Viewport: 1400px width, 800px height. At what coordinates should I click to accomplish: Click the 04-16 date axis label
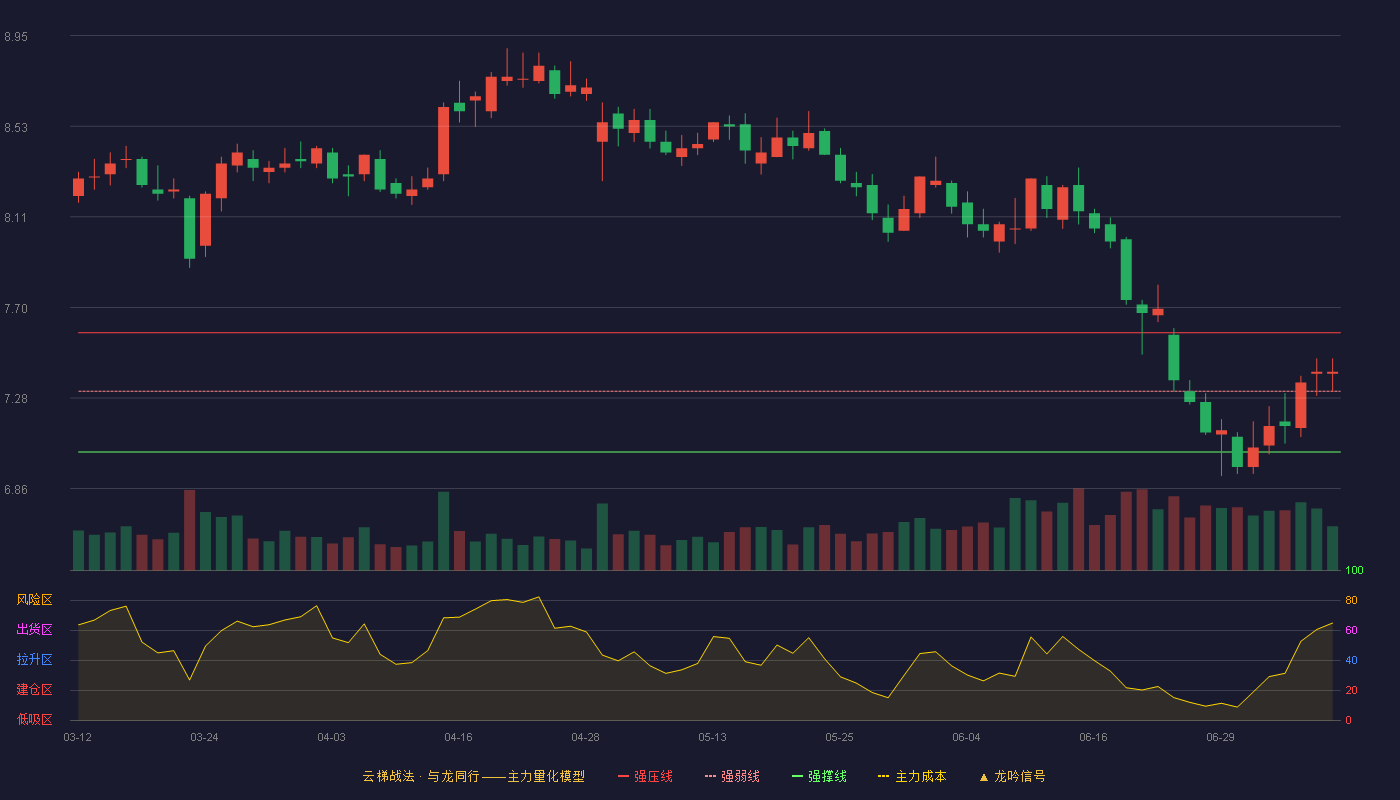458,737
